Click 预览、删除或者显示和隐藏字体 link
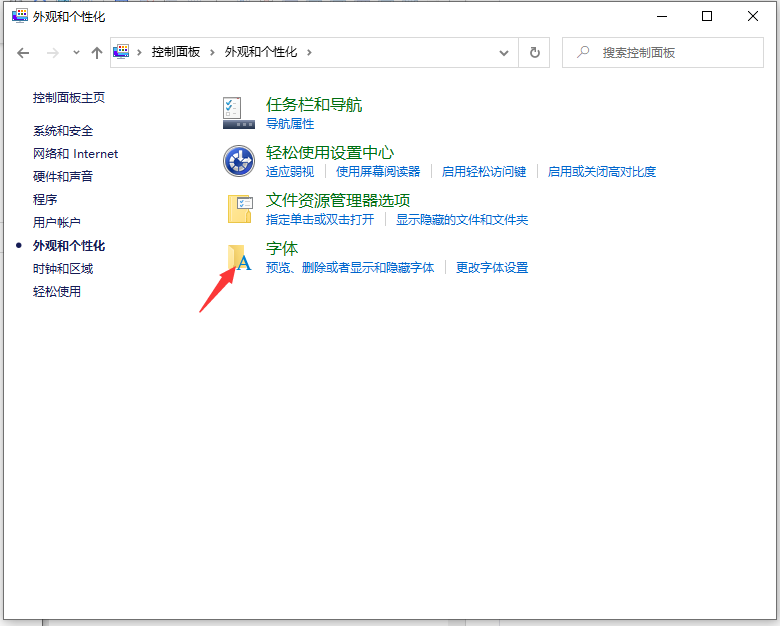The width and height of the screenshot is (780, 626). 350,268
